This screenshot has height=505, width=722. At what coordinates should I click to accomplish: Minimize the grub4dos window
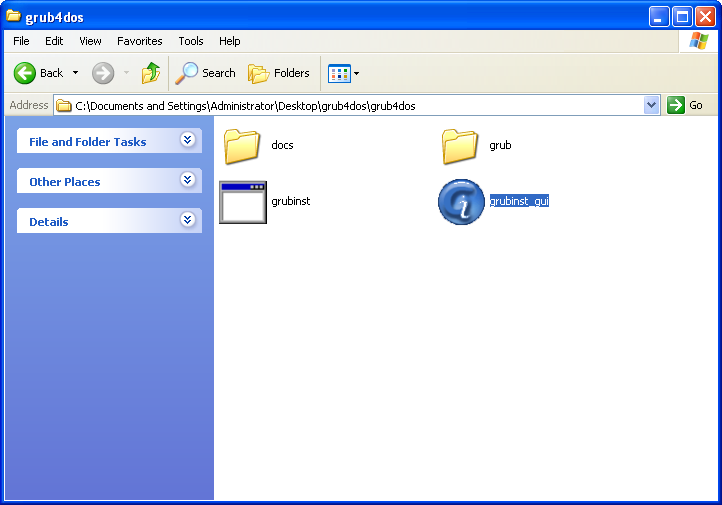coord(658,17)
